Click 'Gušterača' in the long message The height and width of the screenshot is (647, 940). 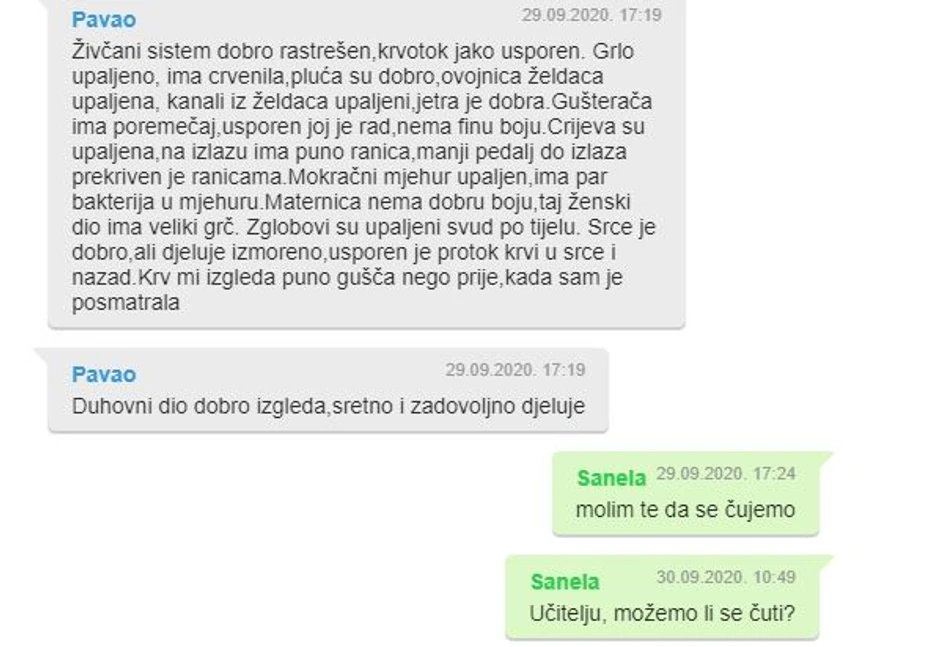coord(601,102)
